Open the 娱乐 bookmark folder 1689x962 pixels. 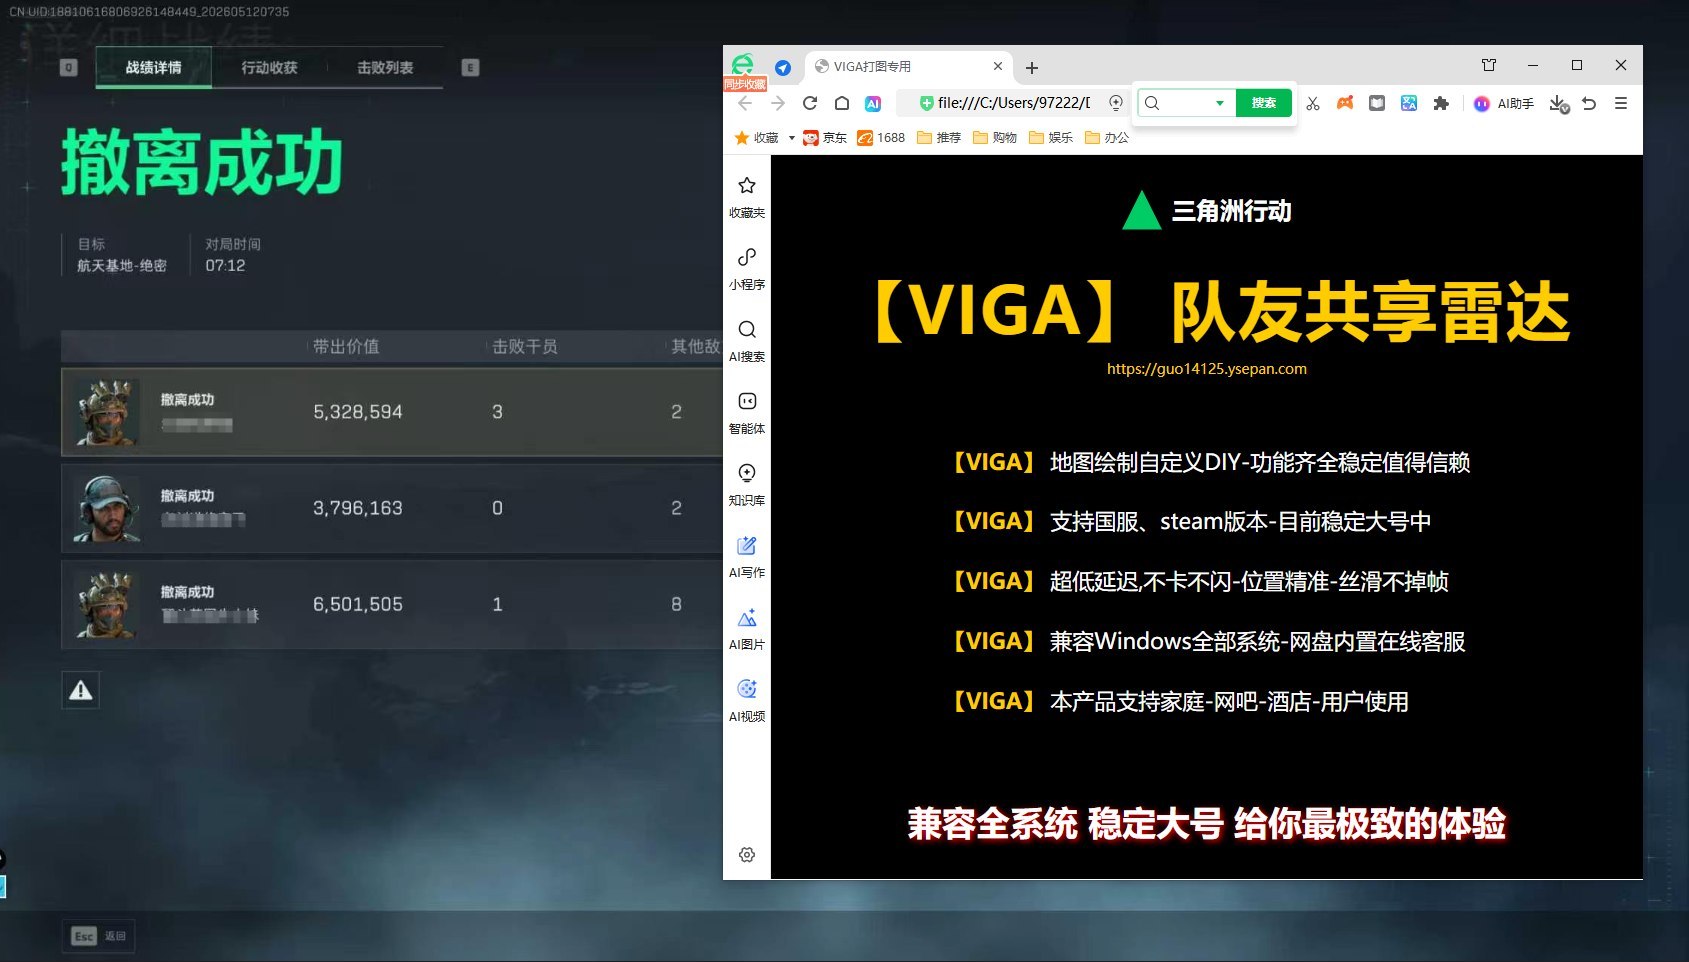coord(1051,138)
